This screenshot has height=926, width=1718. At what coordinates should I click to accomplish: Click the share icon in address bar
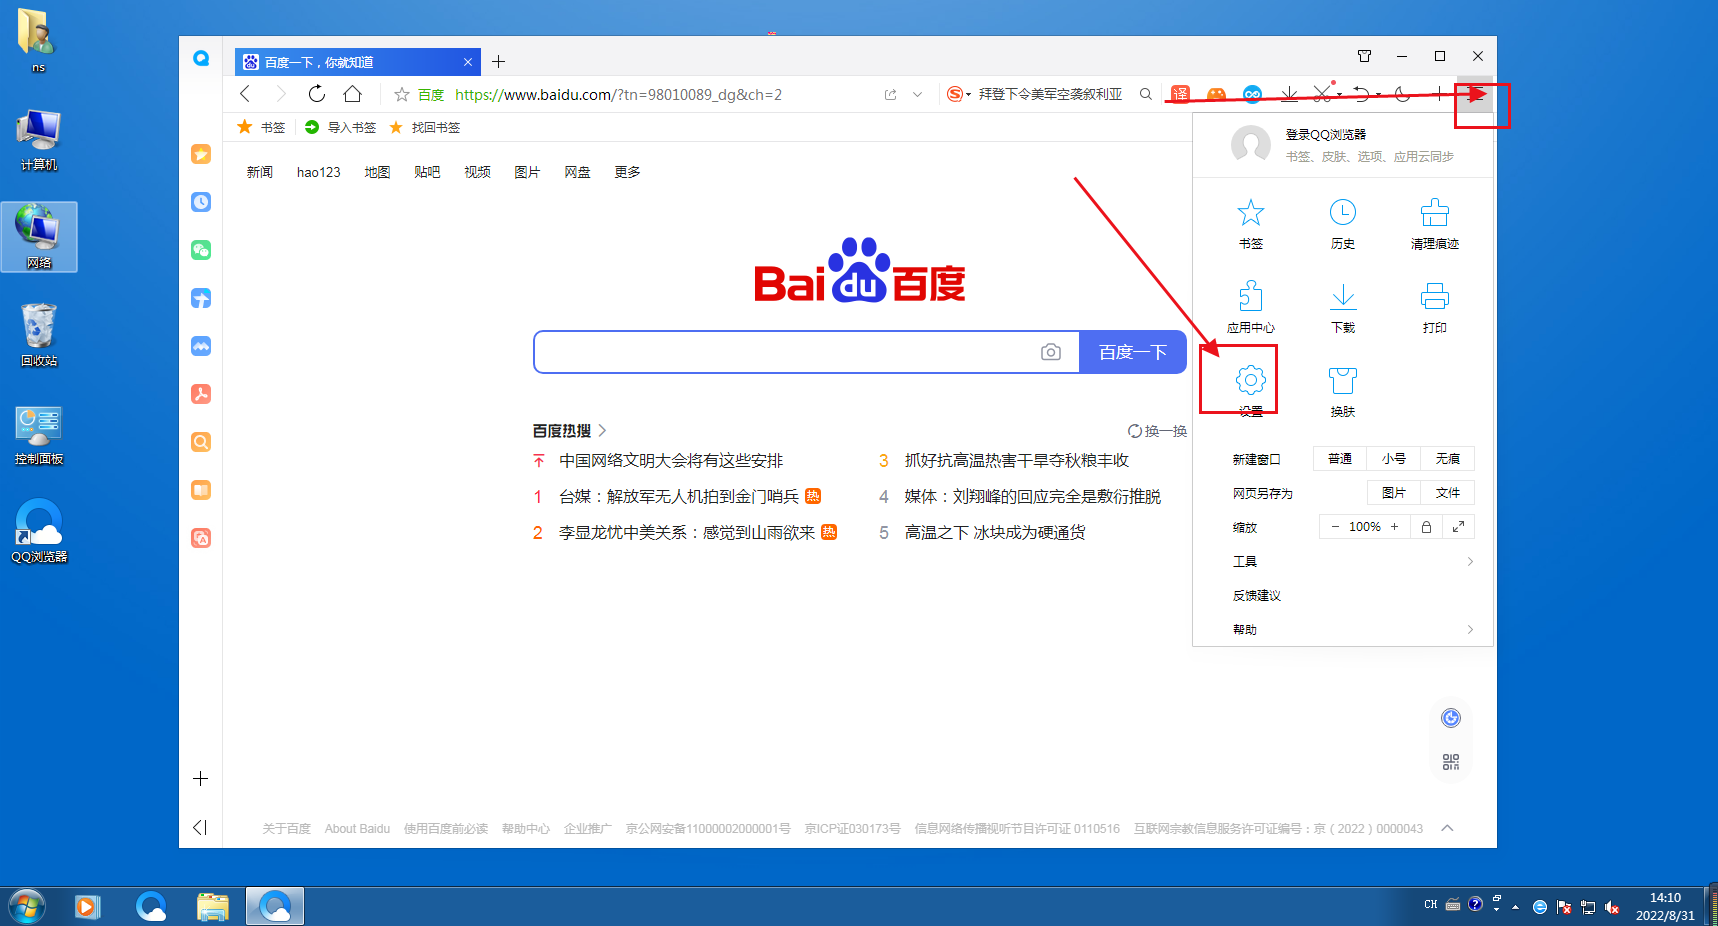coord(890,94)
